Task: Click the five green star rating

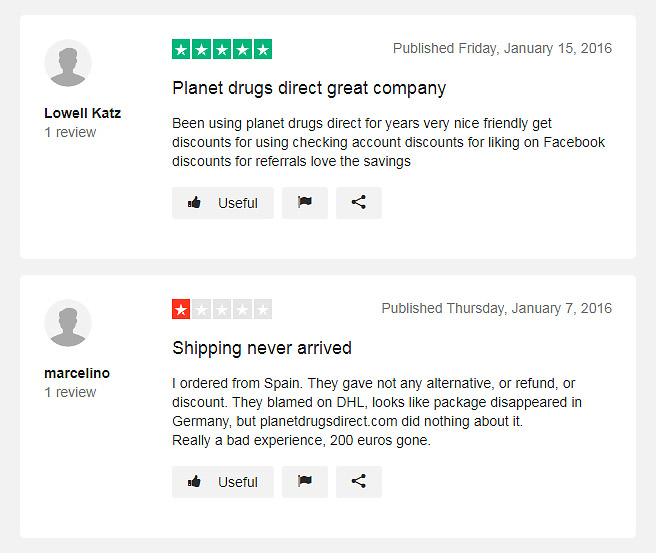Action: click(222, 49)
